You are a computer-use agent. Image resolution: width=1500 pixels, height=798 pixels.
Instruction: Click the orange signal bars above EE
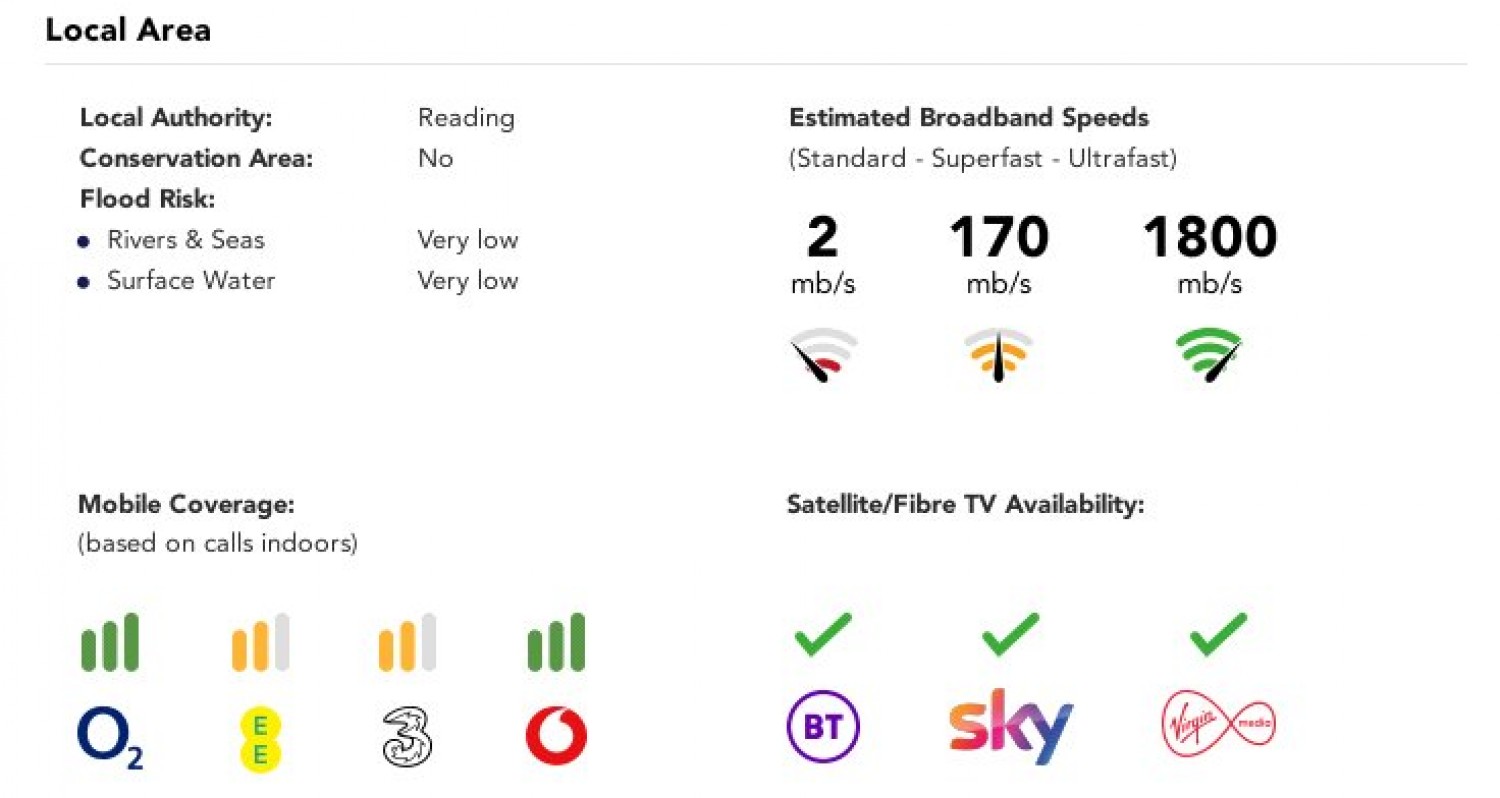(260, 643)
